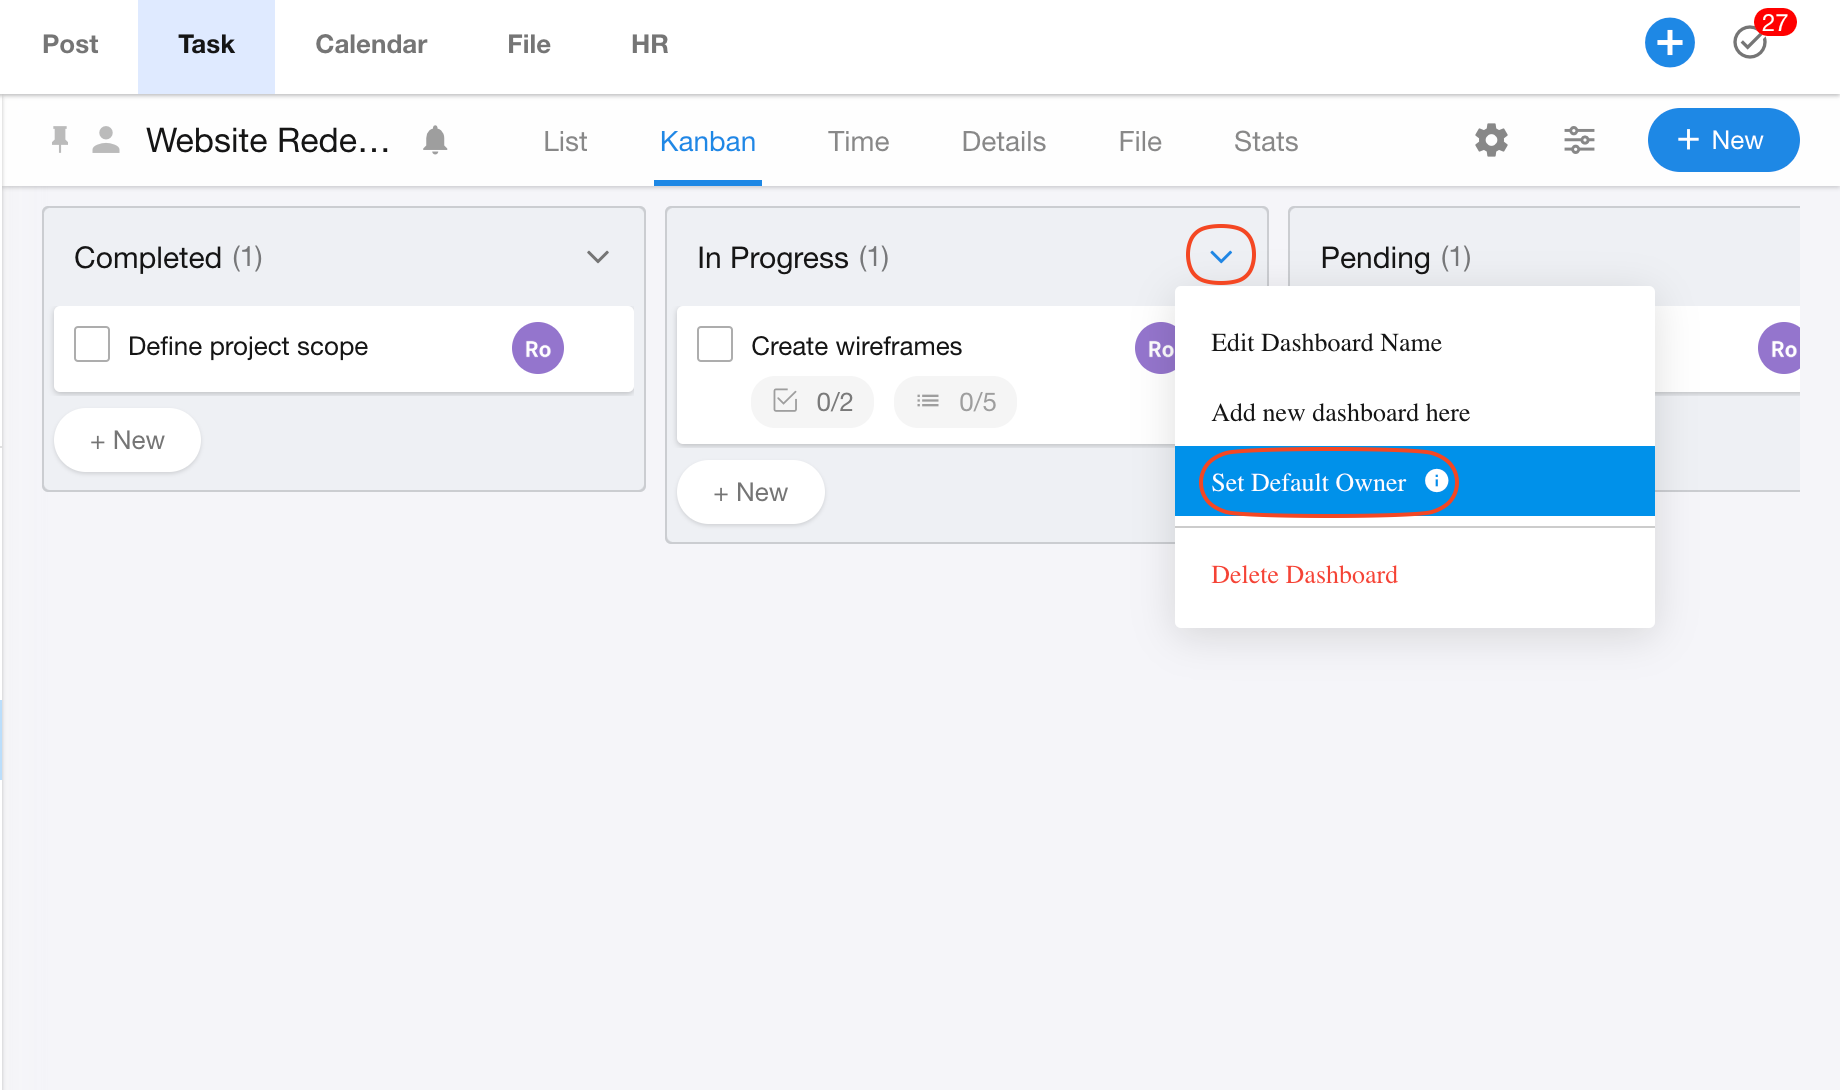1840x1090 pixels.
Task: Open the 0/5 list items badge
Action: click(x=955, y=402)
